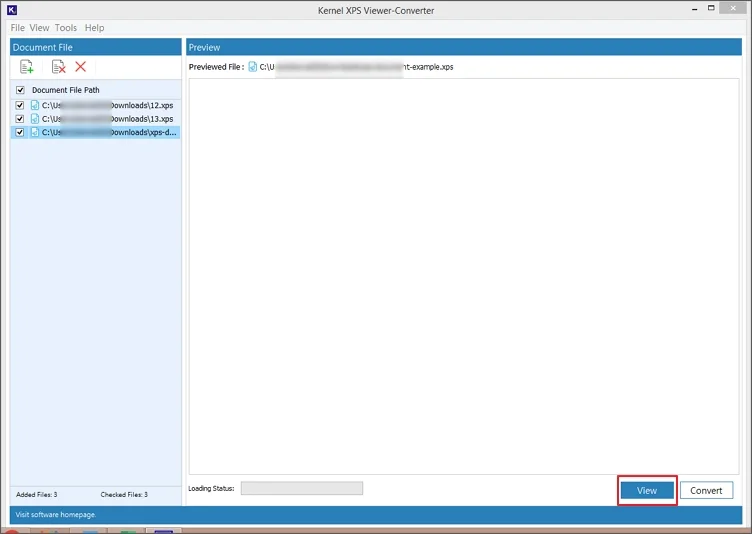Viewport: 752px width, 534px height.
Task: Uncheck the checkbox for 12.xps
Action: (x=20, y=105)
